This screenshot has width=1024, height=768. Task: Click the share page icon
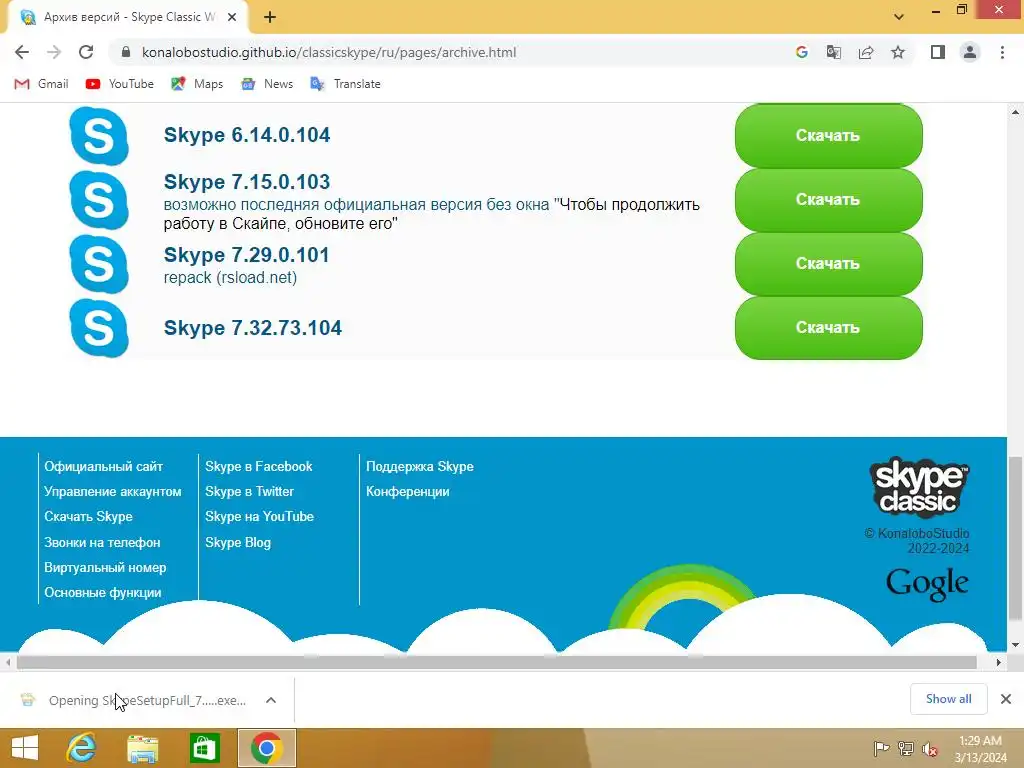866,52
